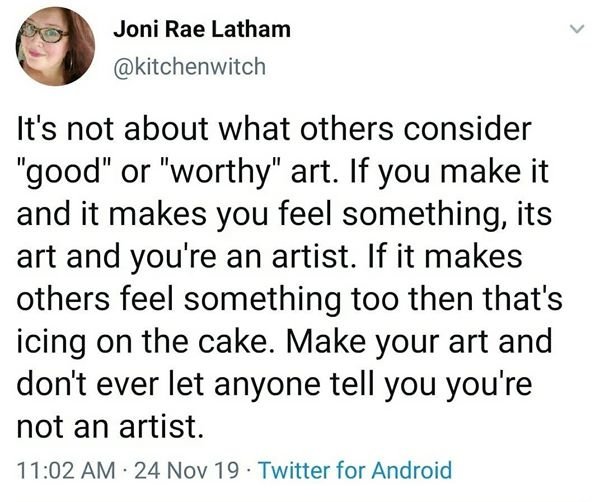Select the final line "not an artist."

(110, 426)
